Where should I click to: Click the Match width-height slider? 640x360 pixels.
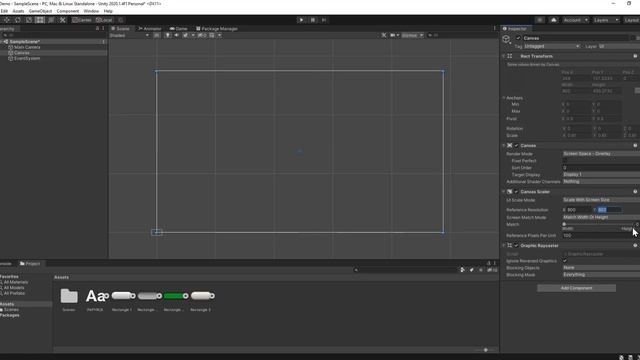[597, 224]
